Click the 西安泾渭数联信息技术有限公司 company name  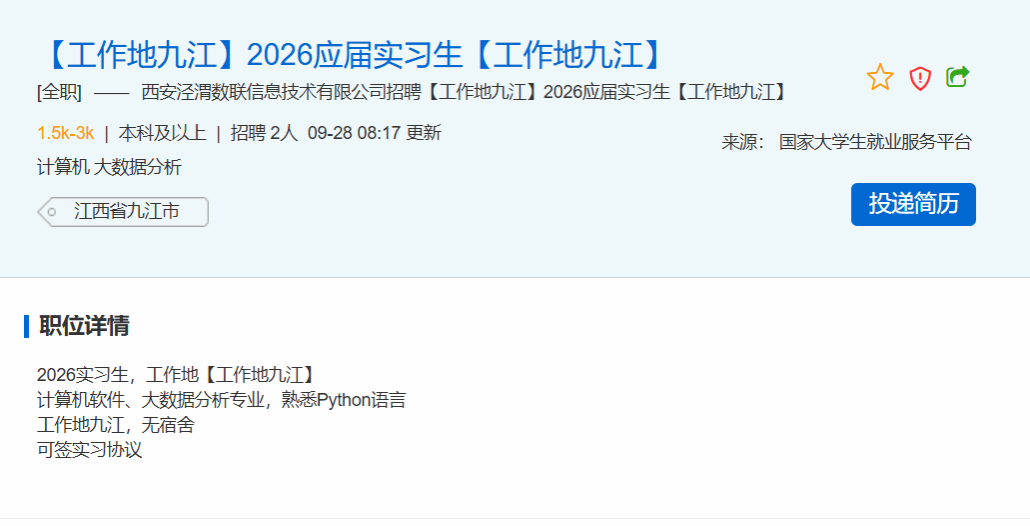263,92
